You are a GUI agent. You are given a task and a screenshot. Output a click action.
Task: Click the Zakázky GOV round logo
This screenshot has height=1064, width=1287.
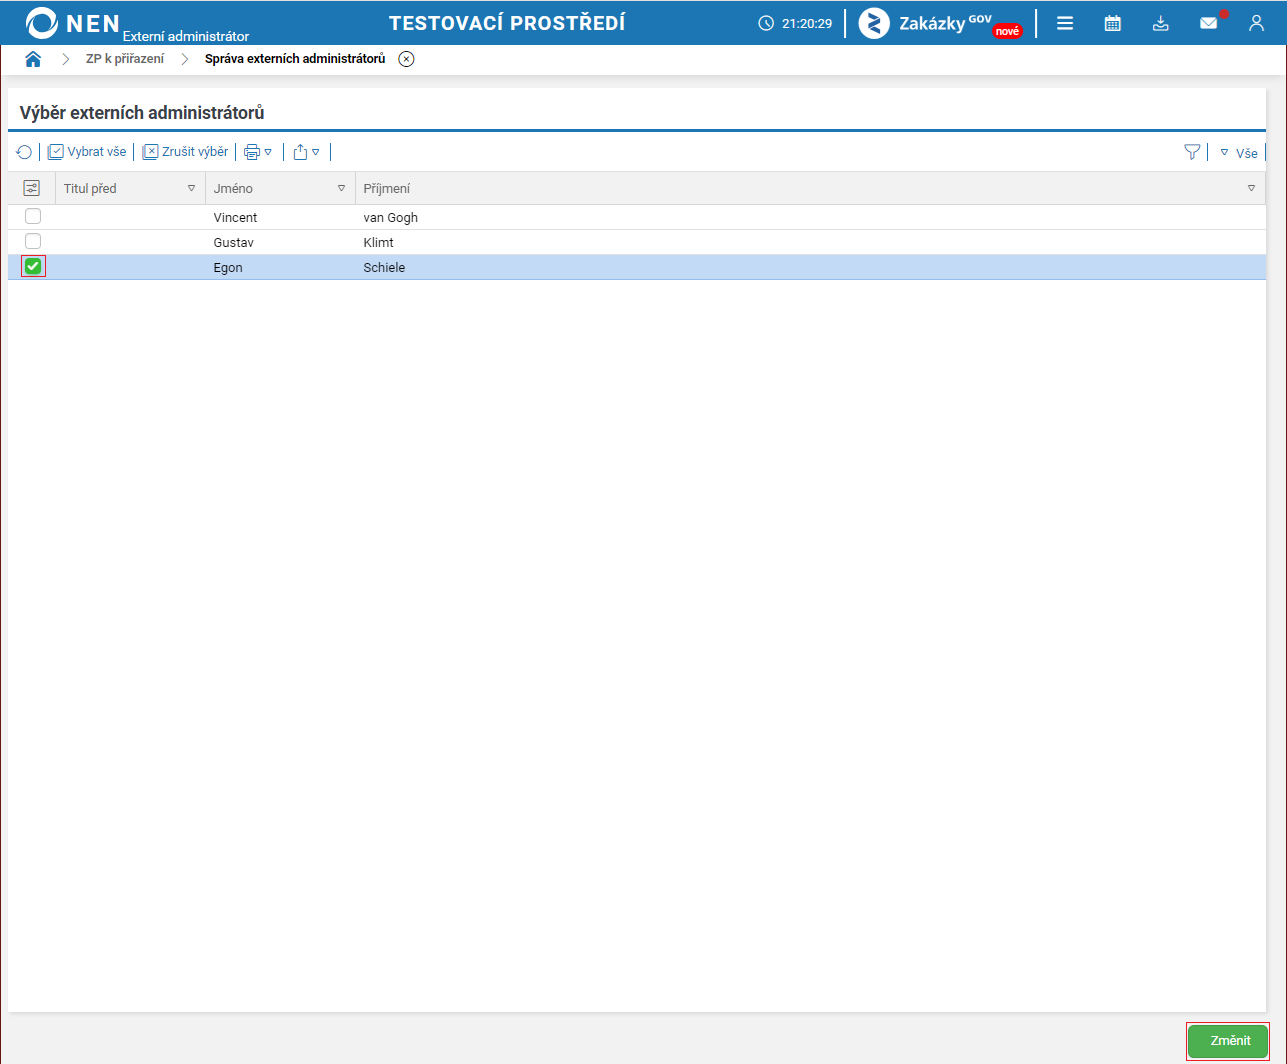(x=874, y=23)
